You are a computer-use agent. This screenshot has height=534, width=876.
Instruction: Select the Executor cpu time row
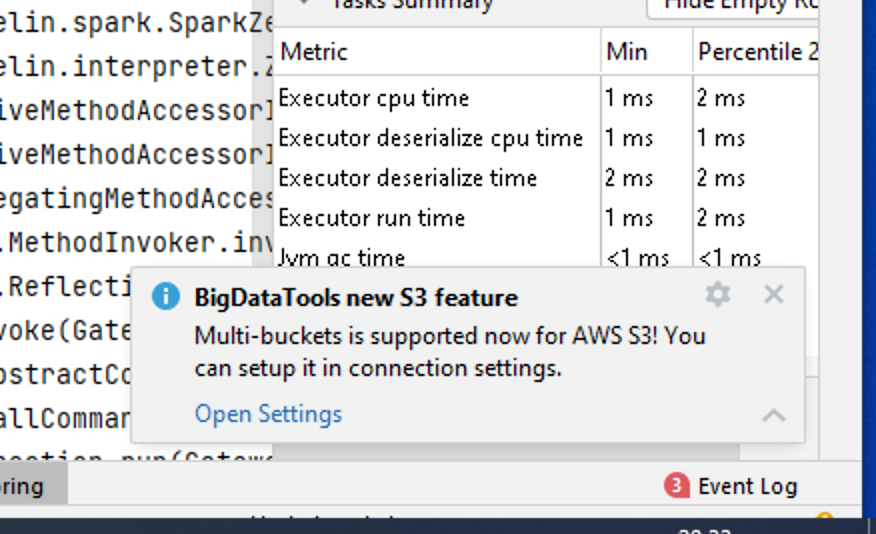373,98
